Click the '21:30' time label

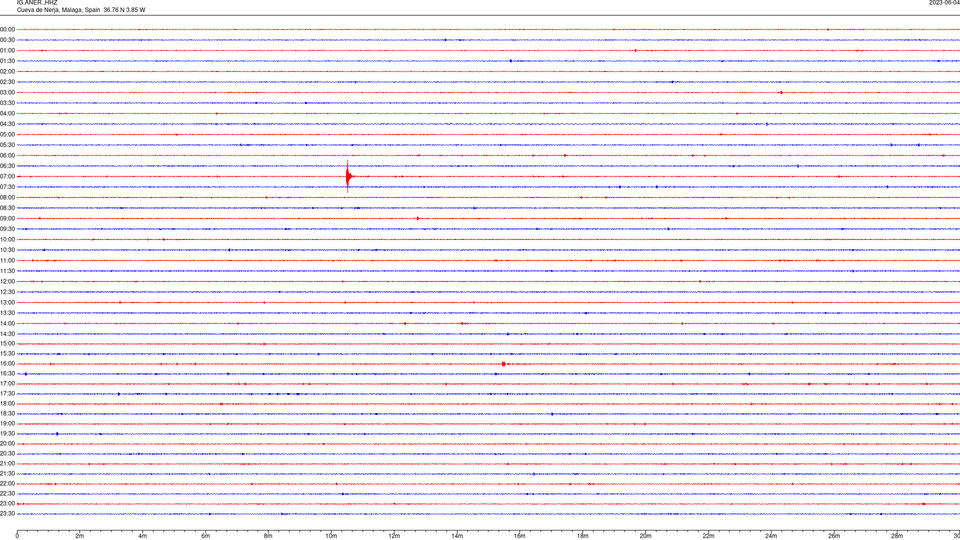pyautogui.click(x=7, y=474)
